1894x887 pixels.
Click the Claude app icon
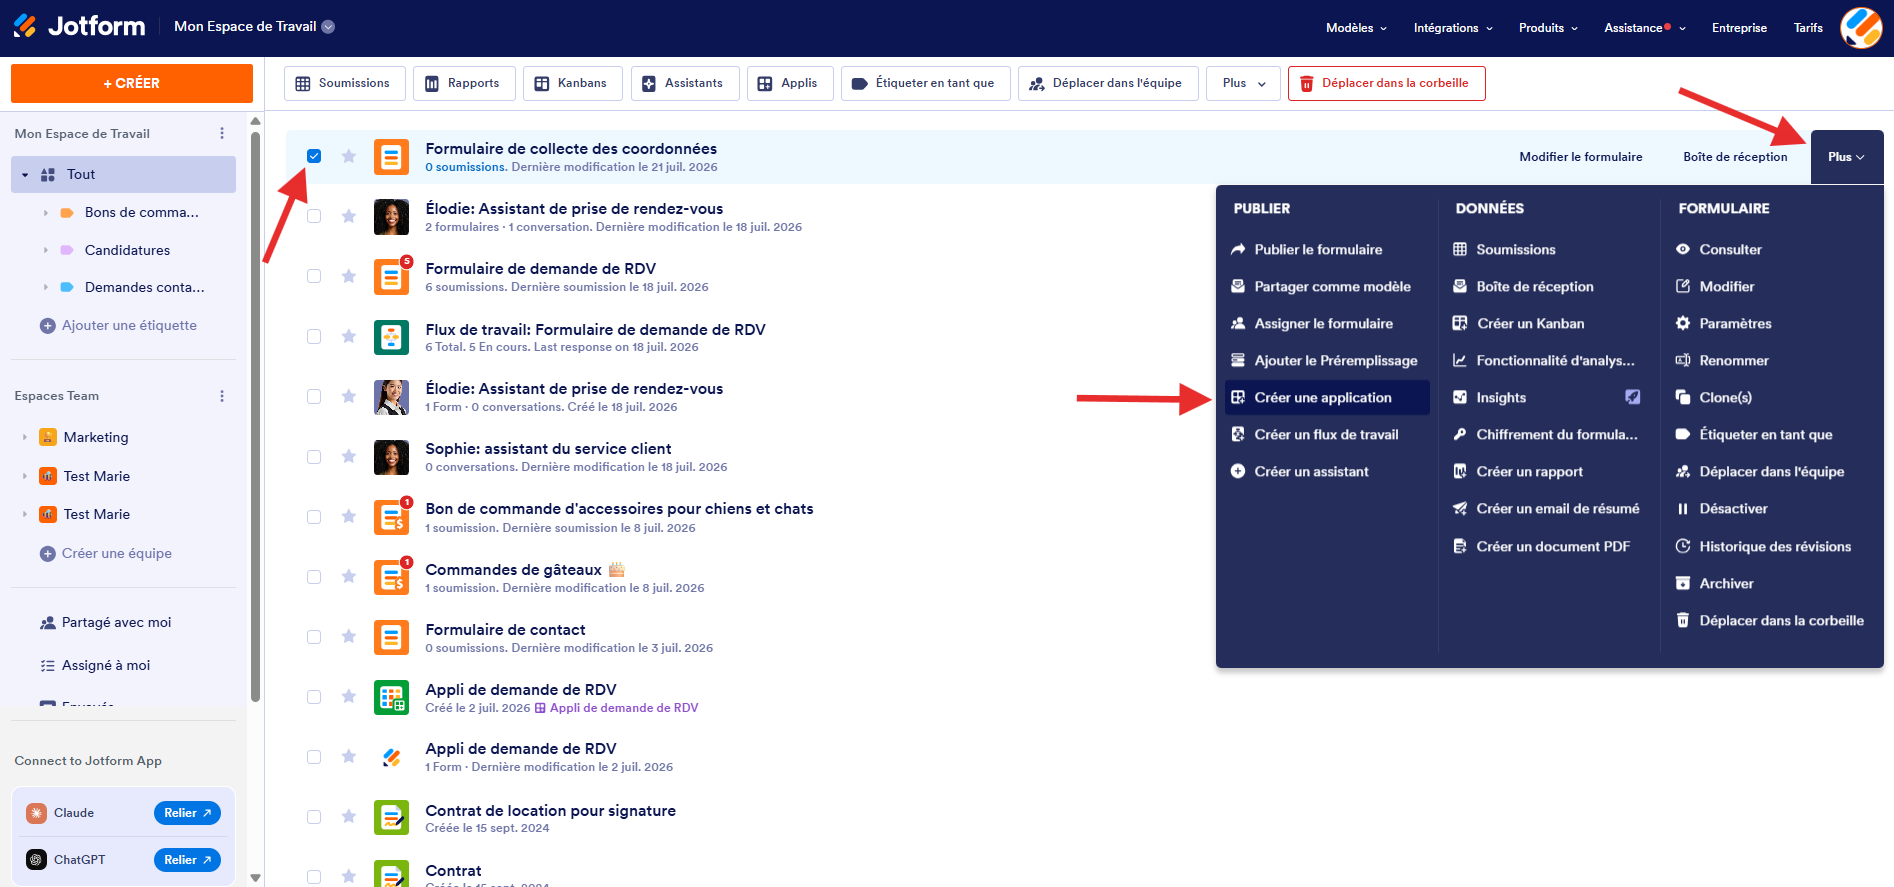pos(37,813)
